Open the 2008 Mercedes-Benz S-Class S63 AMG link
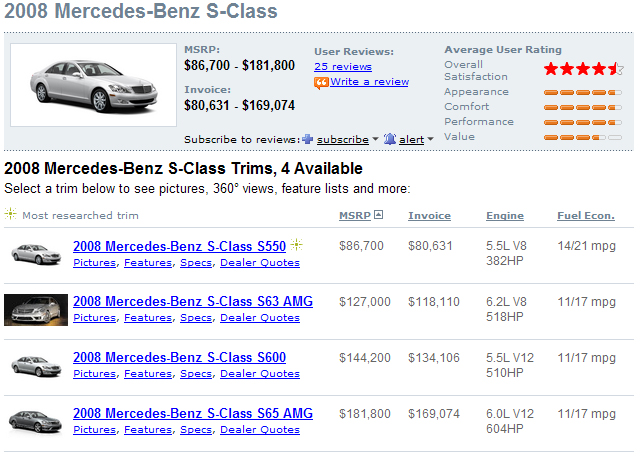The height and width of the screenshot is (456, 640). (193, 301)
